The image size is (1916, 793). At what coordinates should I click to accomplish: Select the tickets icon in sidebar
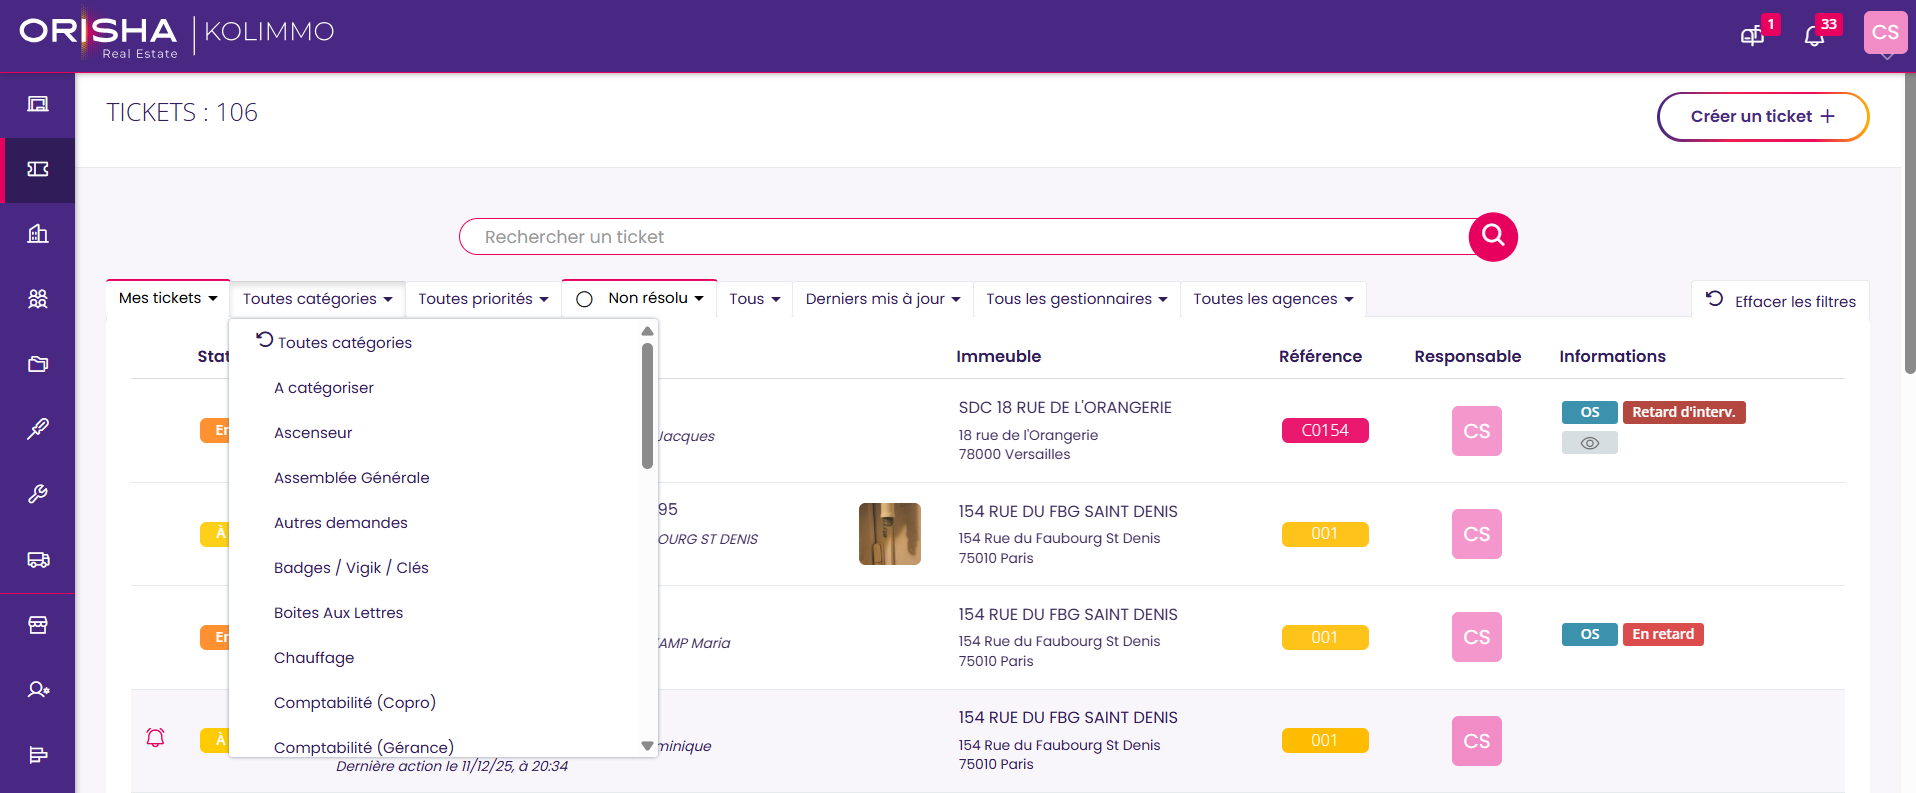38,169
